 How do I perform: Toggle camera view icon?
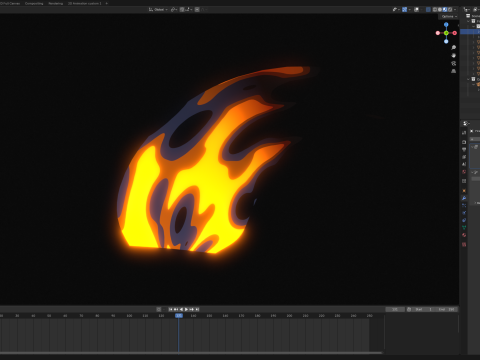[x=453, y=63]
